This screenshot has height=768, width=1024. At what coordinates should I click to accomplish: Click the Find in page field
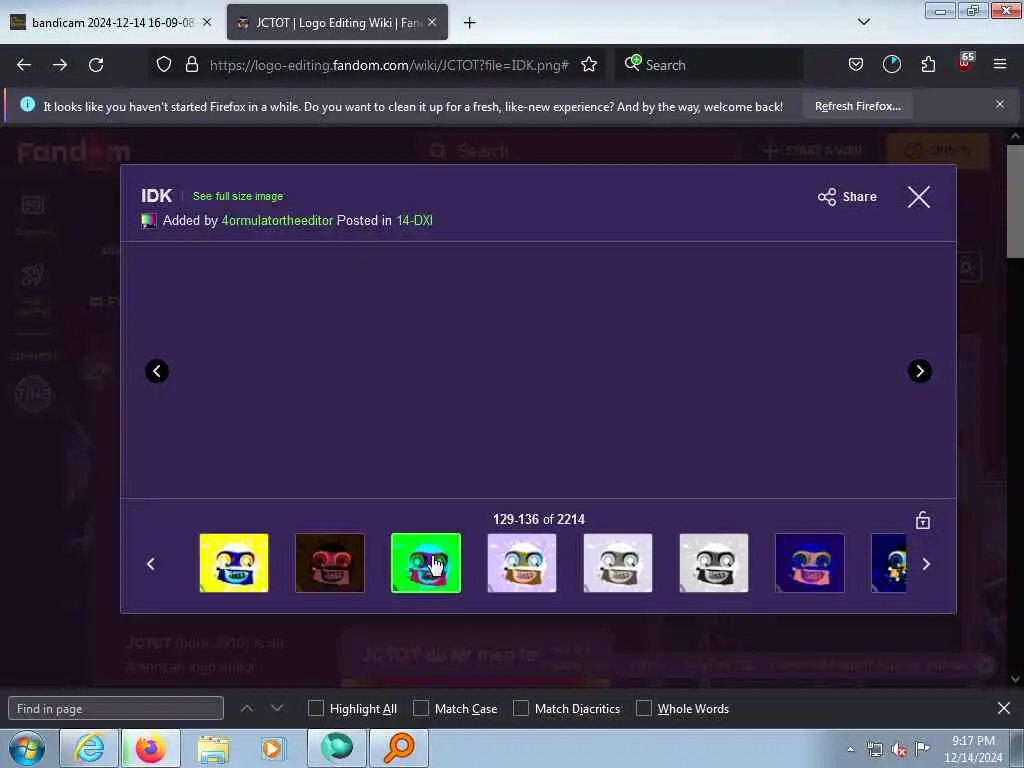(116, 709)
